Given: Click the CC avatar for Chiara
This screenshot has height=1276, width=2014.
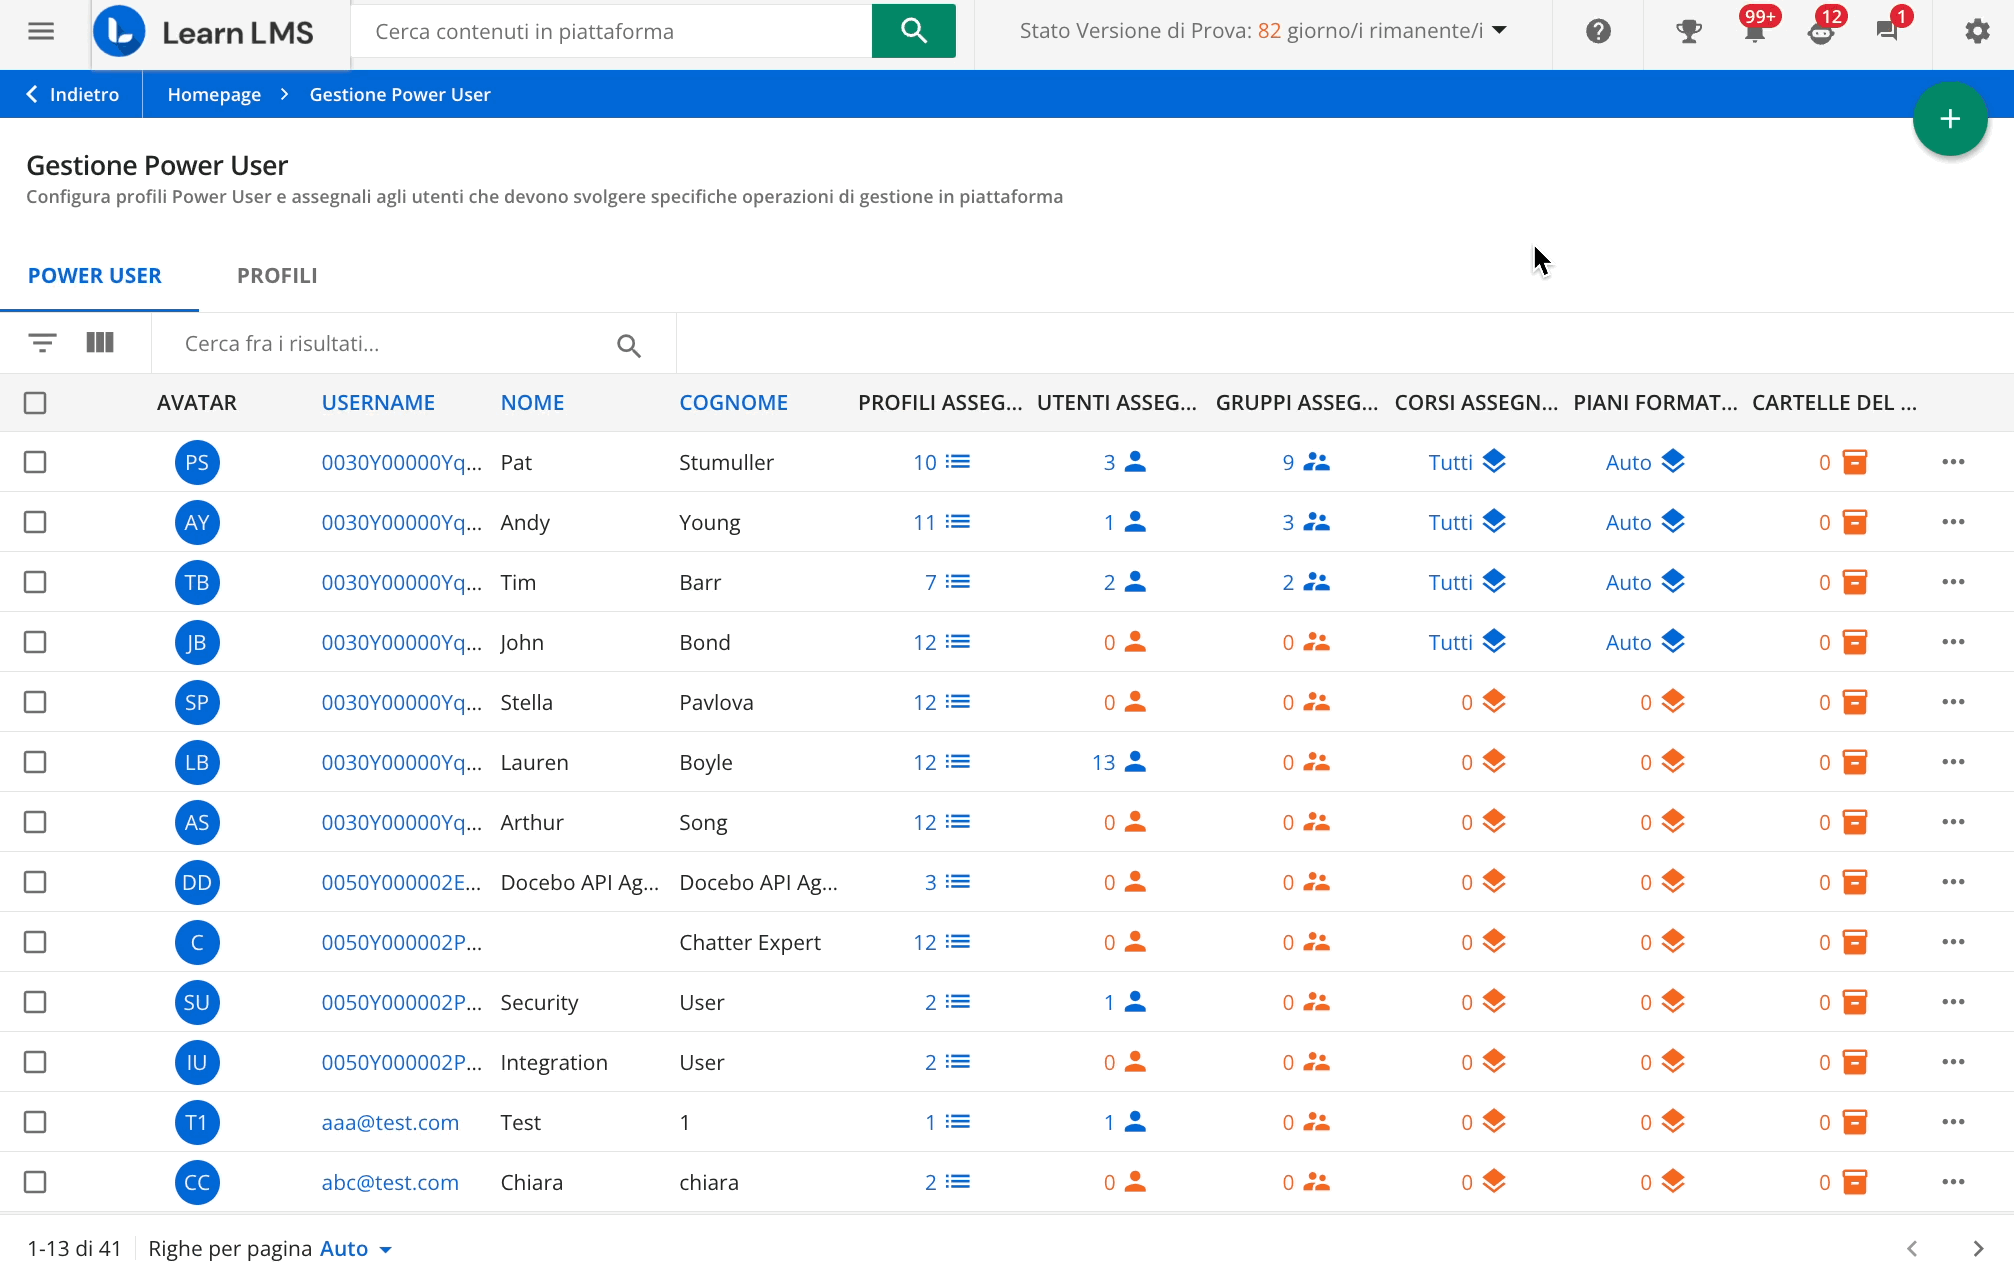Looking at the screenshot, I should tap(197, 1182).
